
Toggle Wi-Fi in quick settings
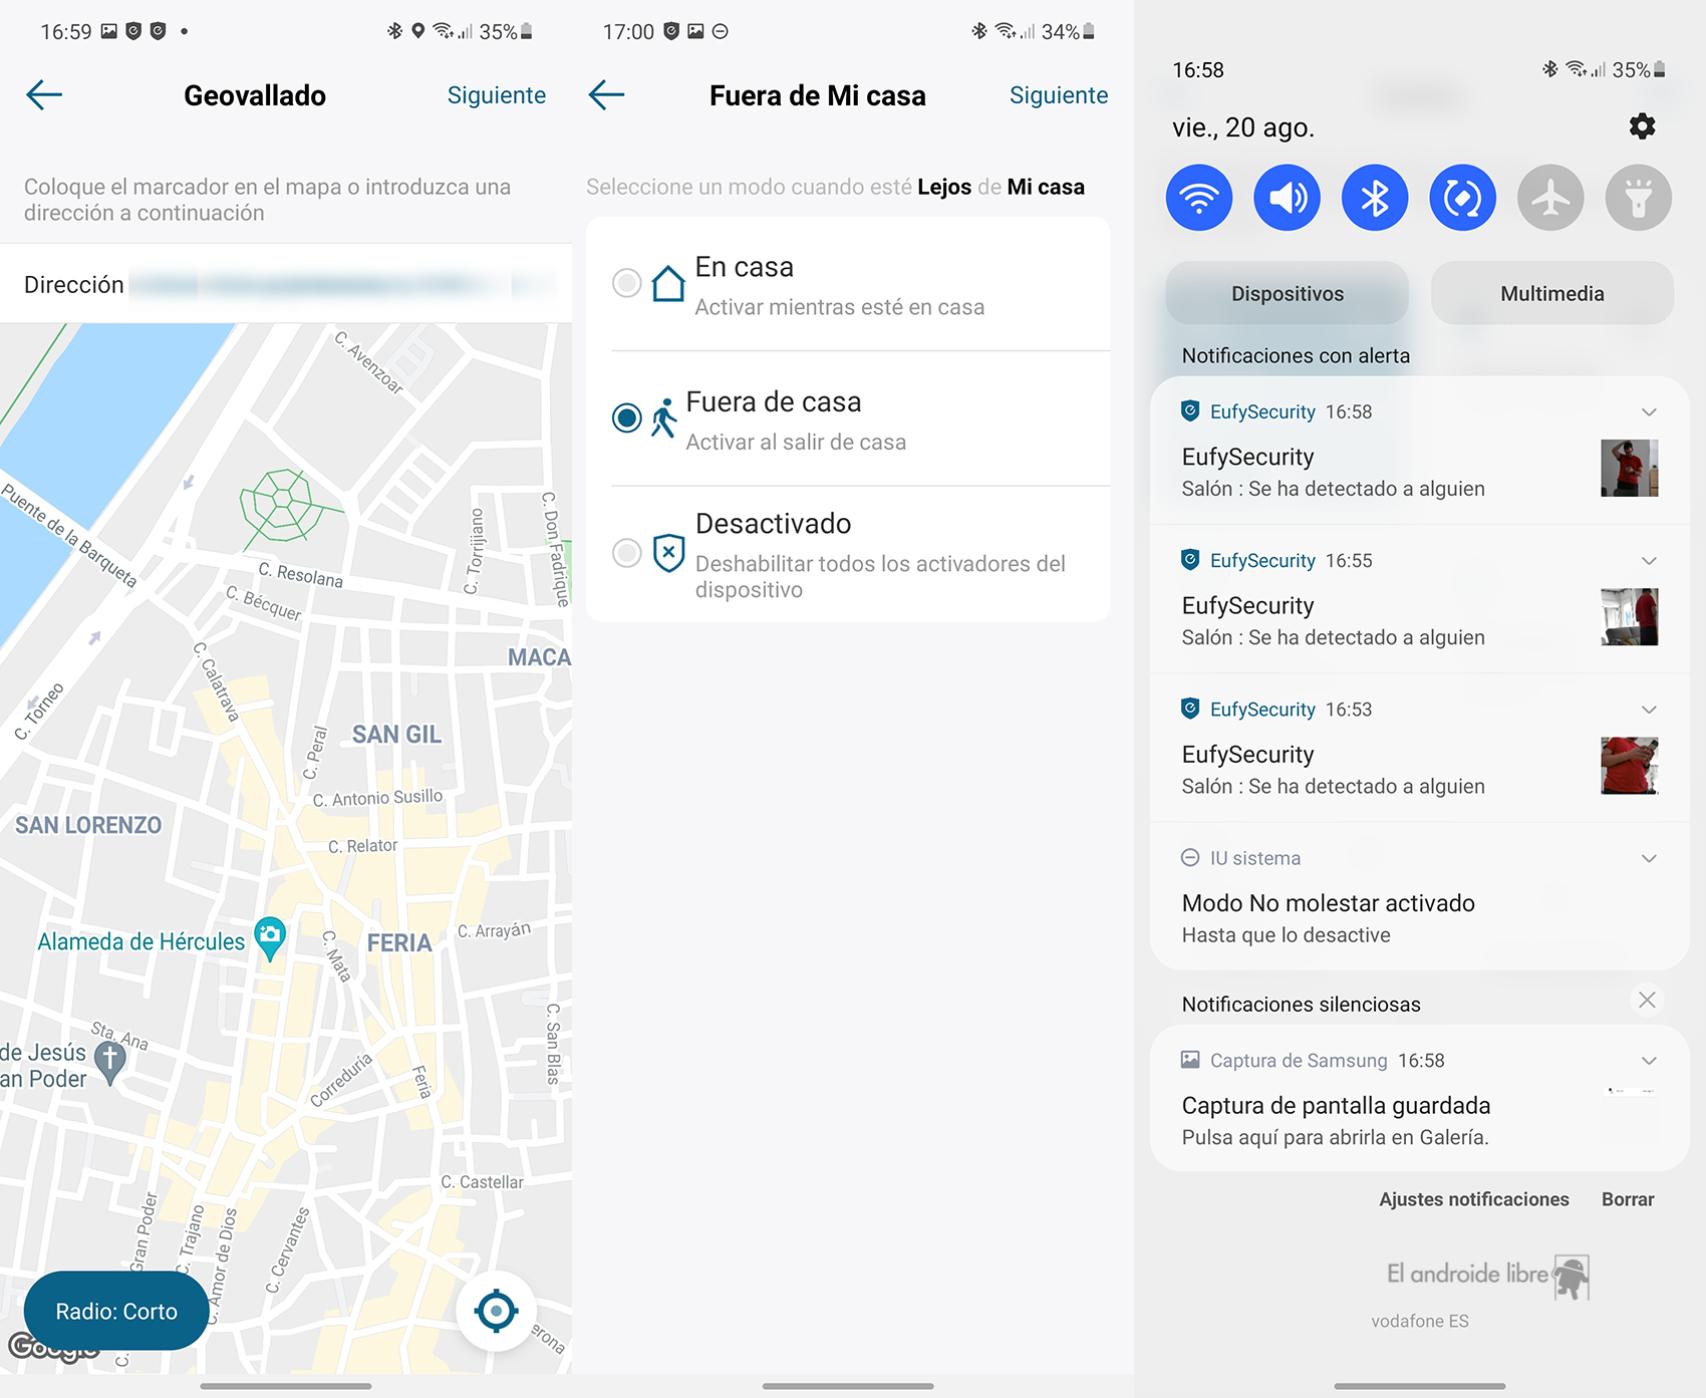1198,198
